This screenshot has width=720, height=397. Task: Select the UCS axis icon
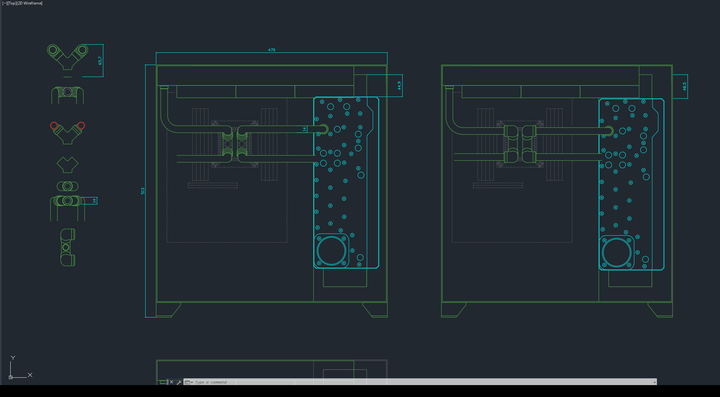pyautogui.click(x=20, y=368)
